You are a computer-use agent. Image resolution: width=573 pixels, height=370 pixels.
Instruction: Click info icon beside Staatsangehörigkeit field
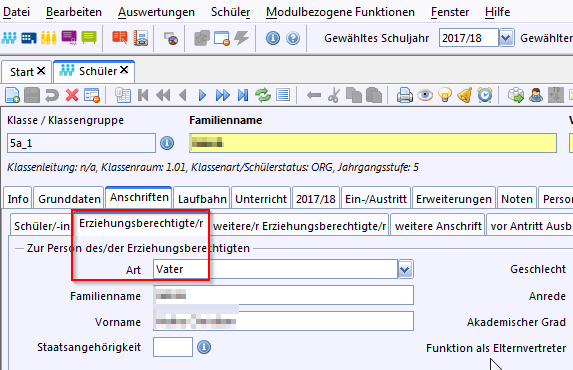204,347
